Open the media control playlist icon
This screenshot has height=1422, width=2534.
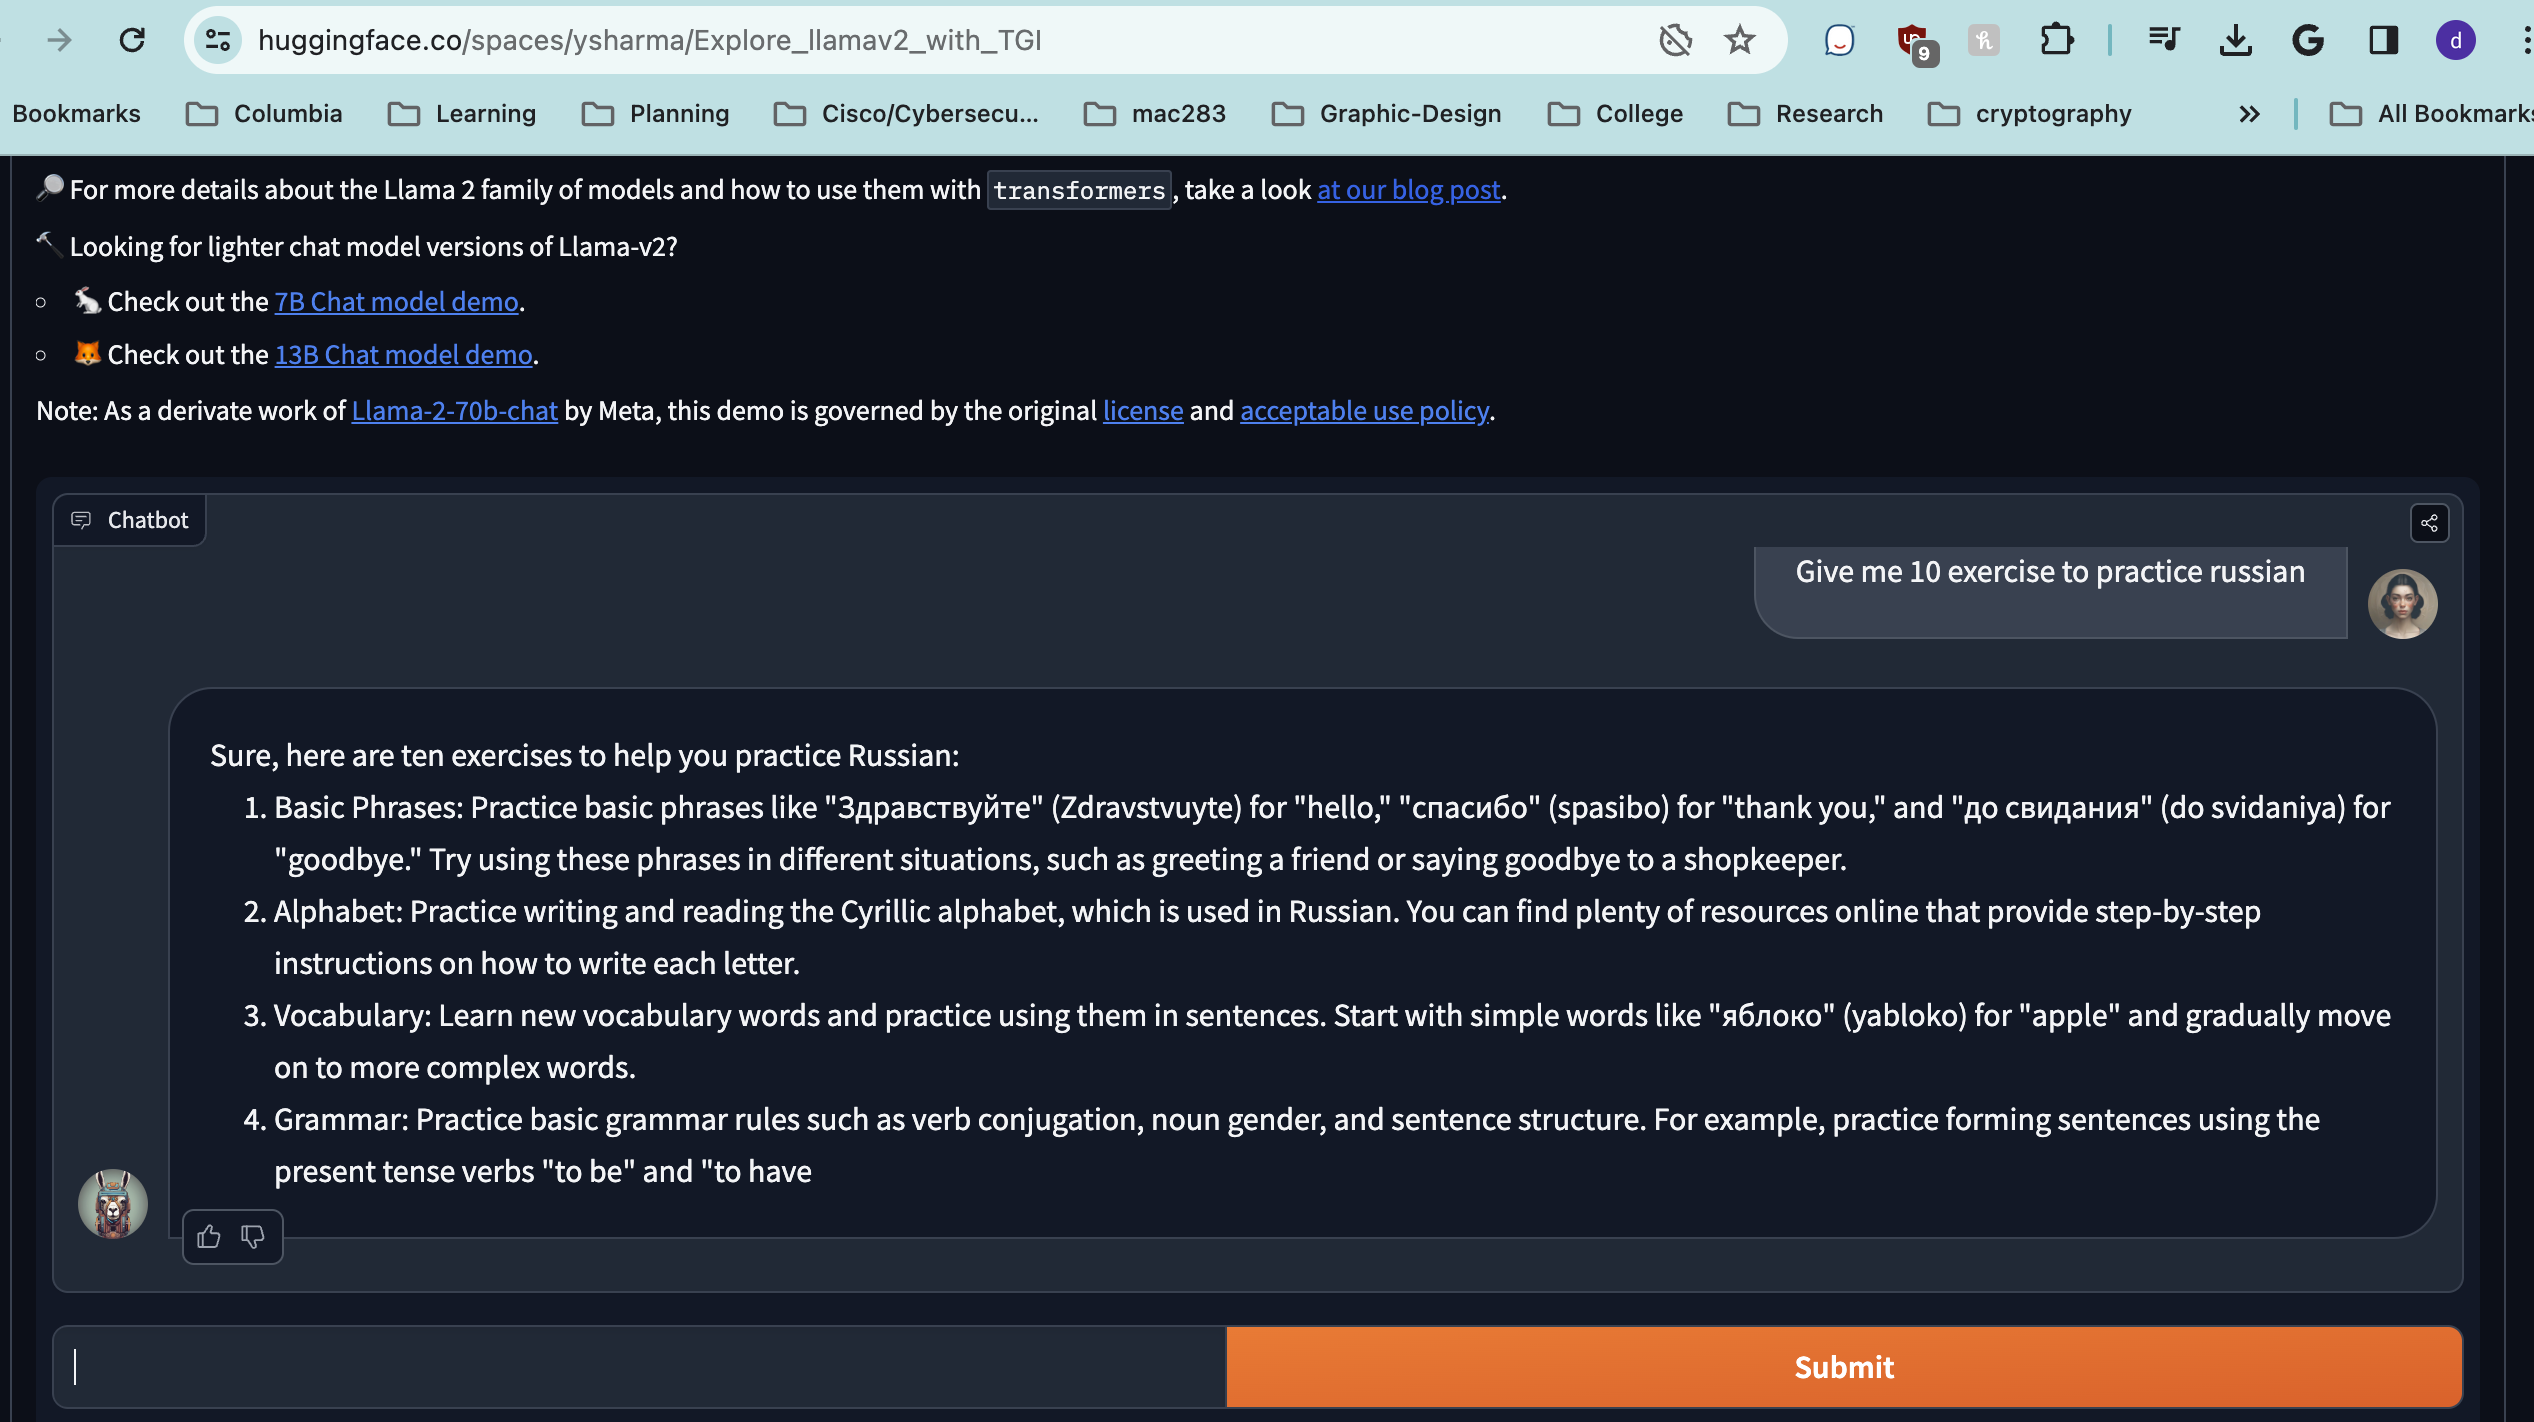(x=2163, y=40)
